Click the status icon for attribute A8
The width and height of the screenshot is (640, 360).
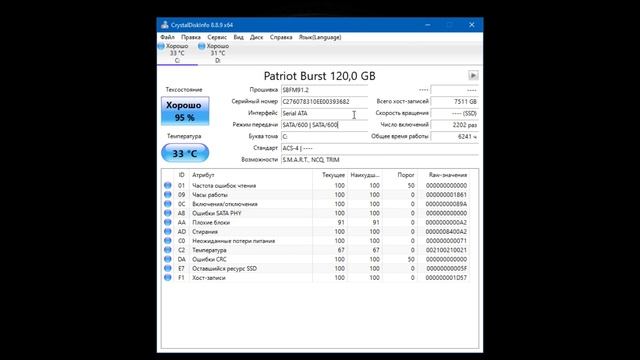(168, 213)
